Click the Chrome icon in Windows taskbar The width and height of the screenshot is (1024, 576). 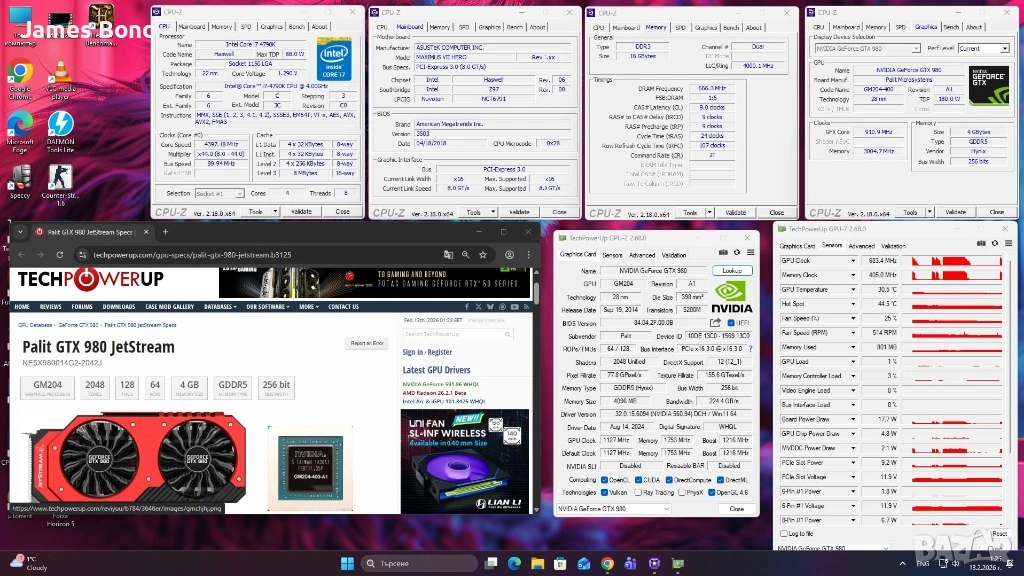[607, 563]
